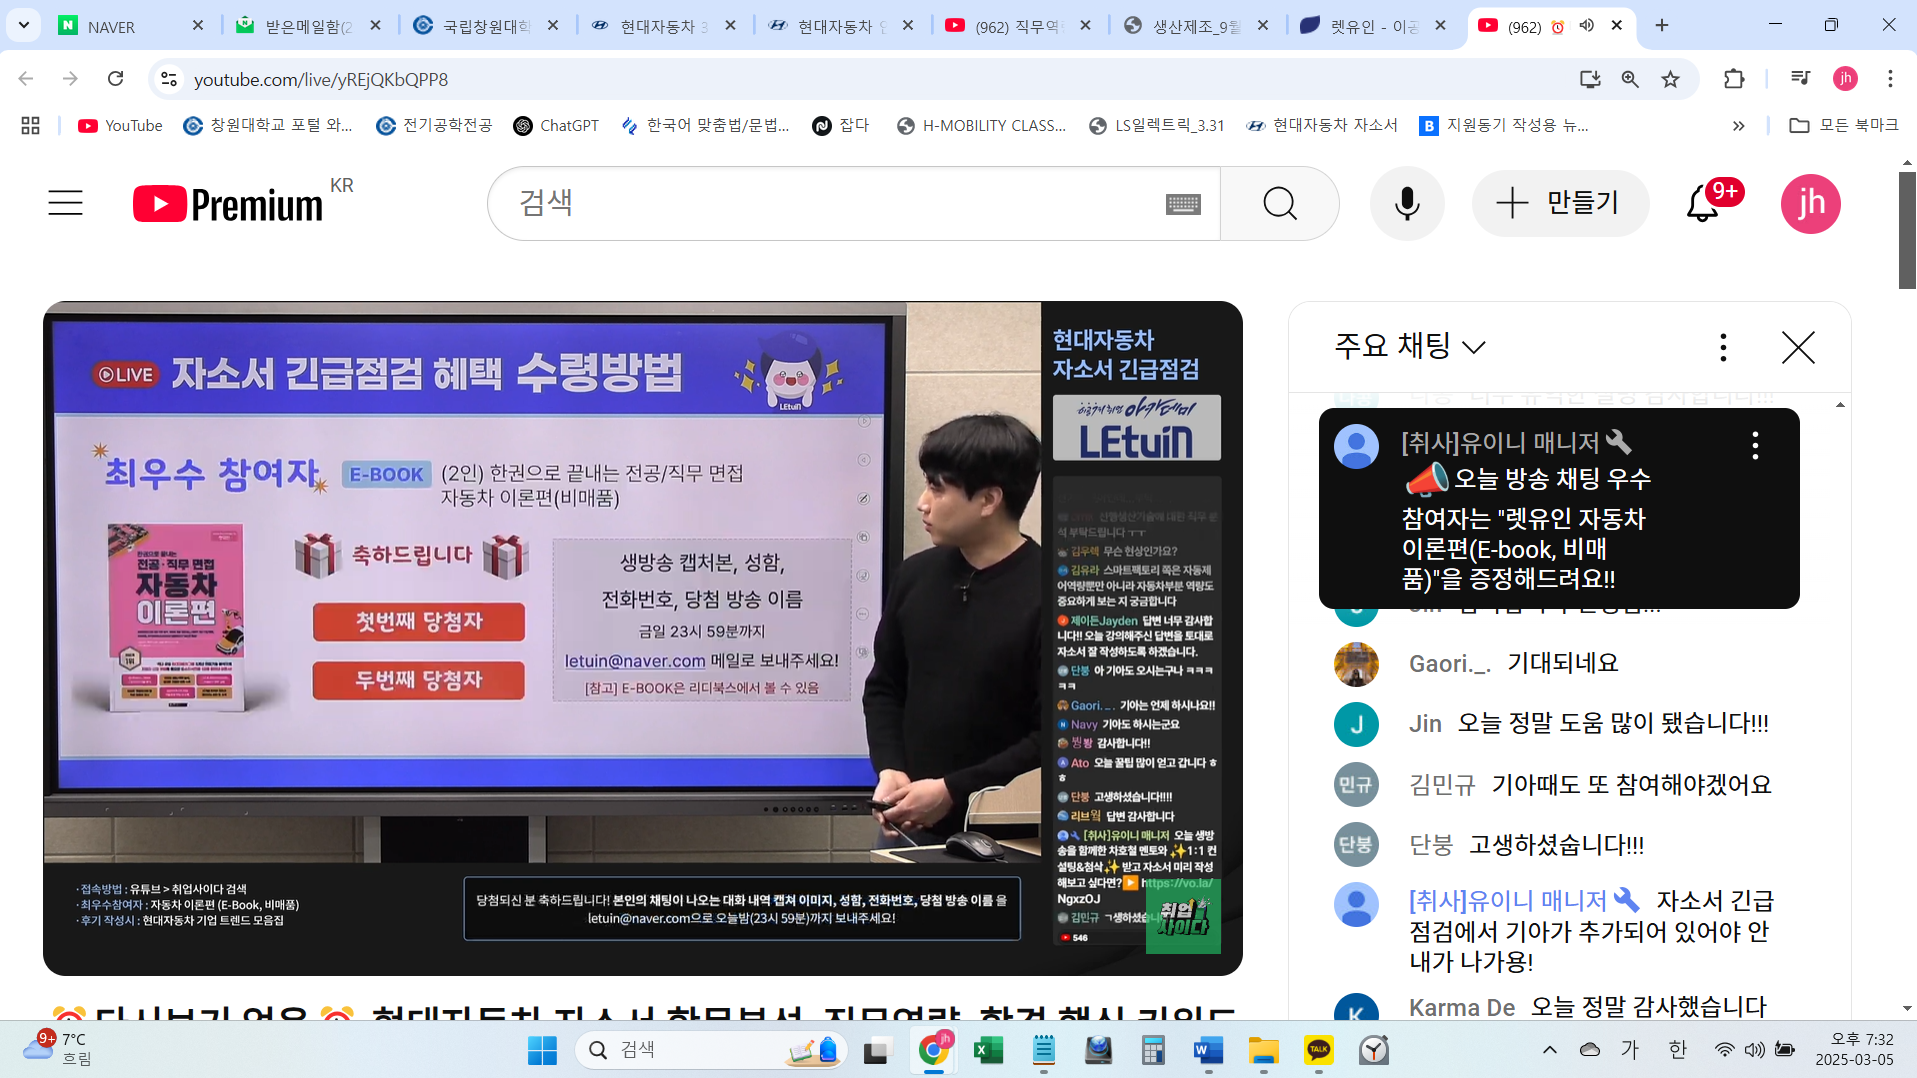
Task: Open Word from the taskbar
Action: [1208, 1050]
